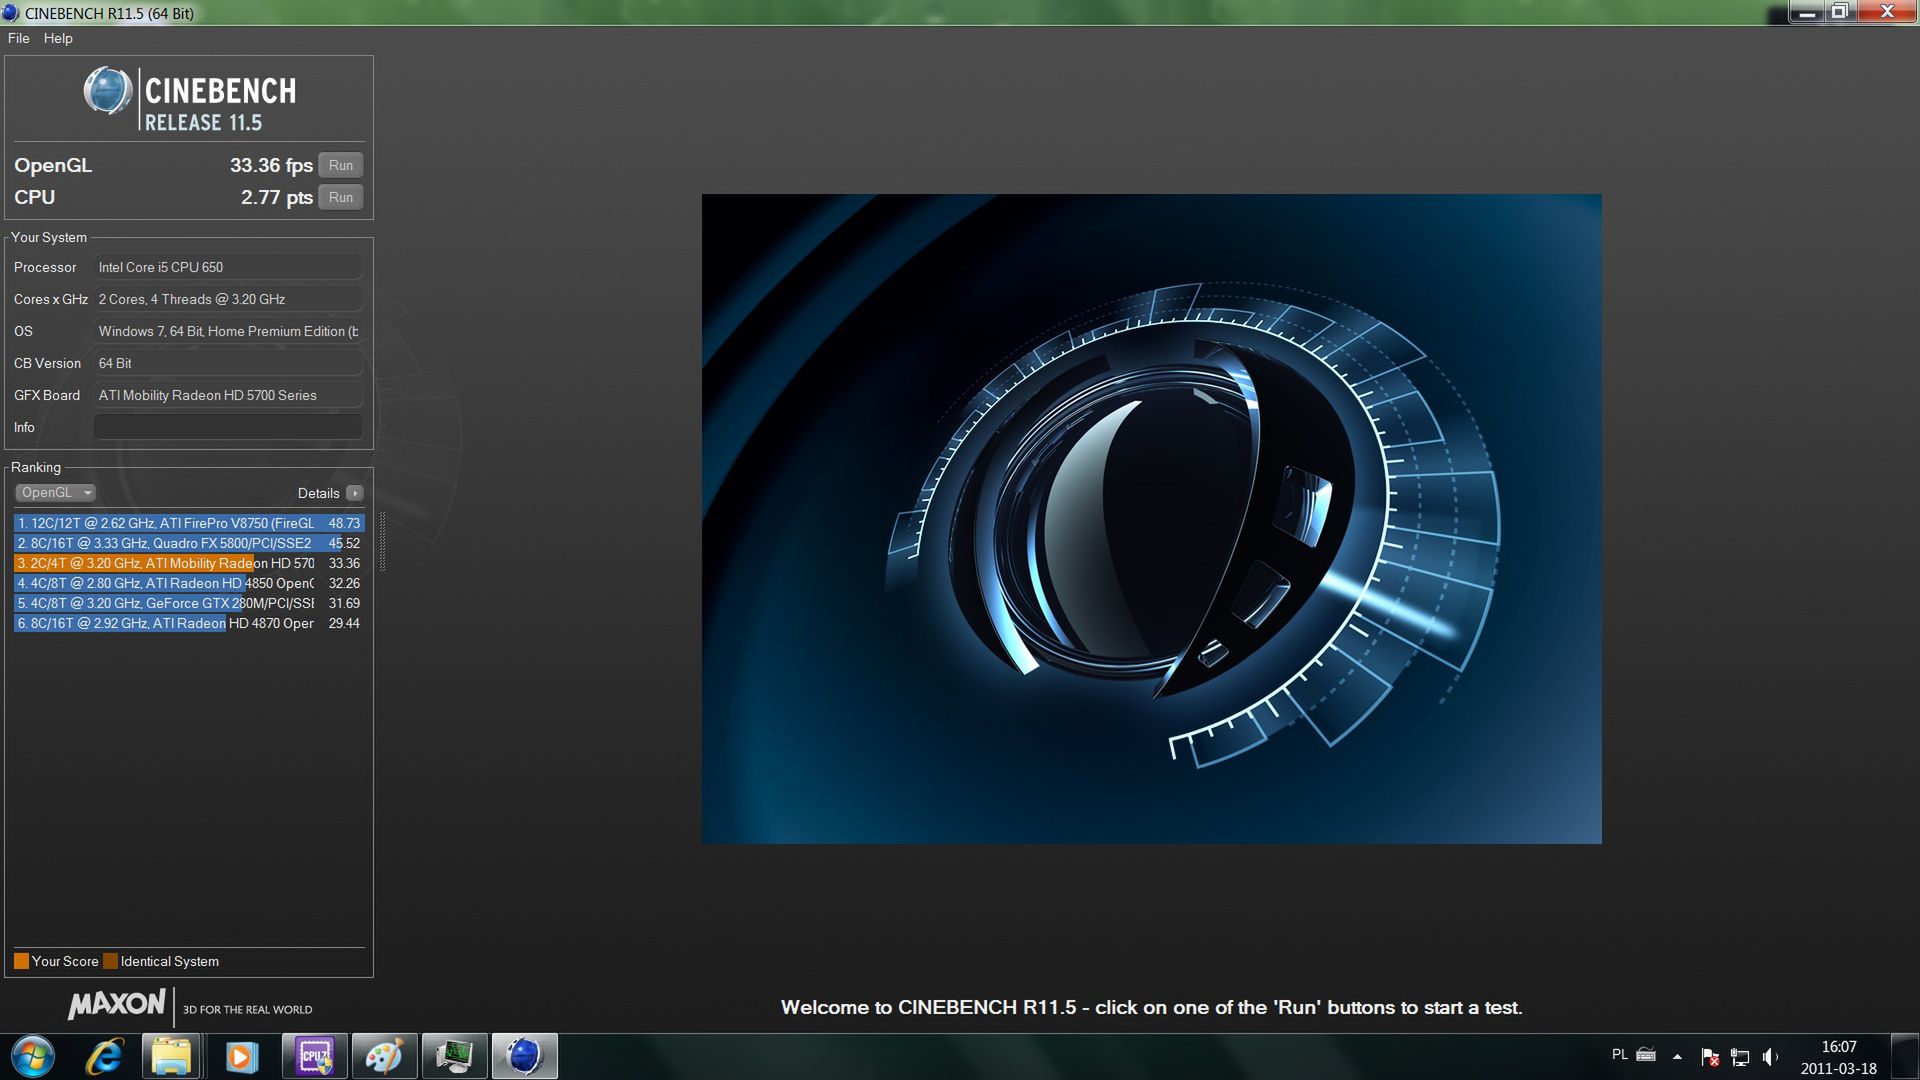This screenshot has height=1080, width=1920.
Task: Open the Help menu
Action: pyautogui.click(x=58, y=38)
